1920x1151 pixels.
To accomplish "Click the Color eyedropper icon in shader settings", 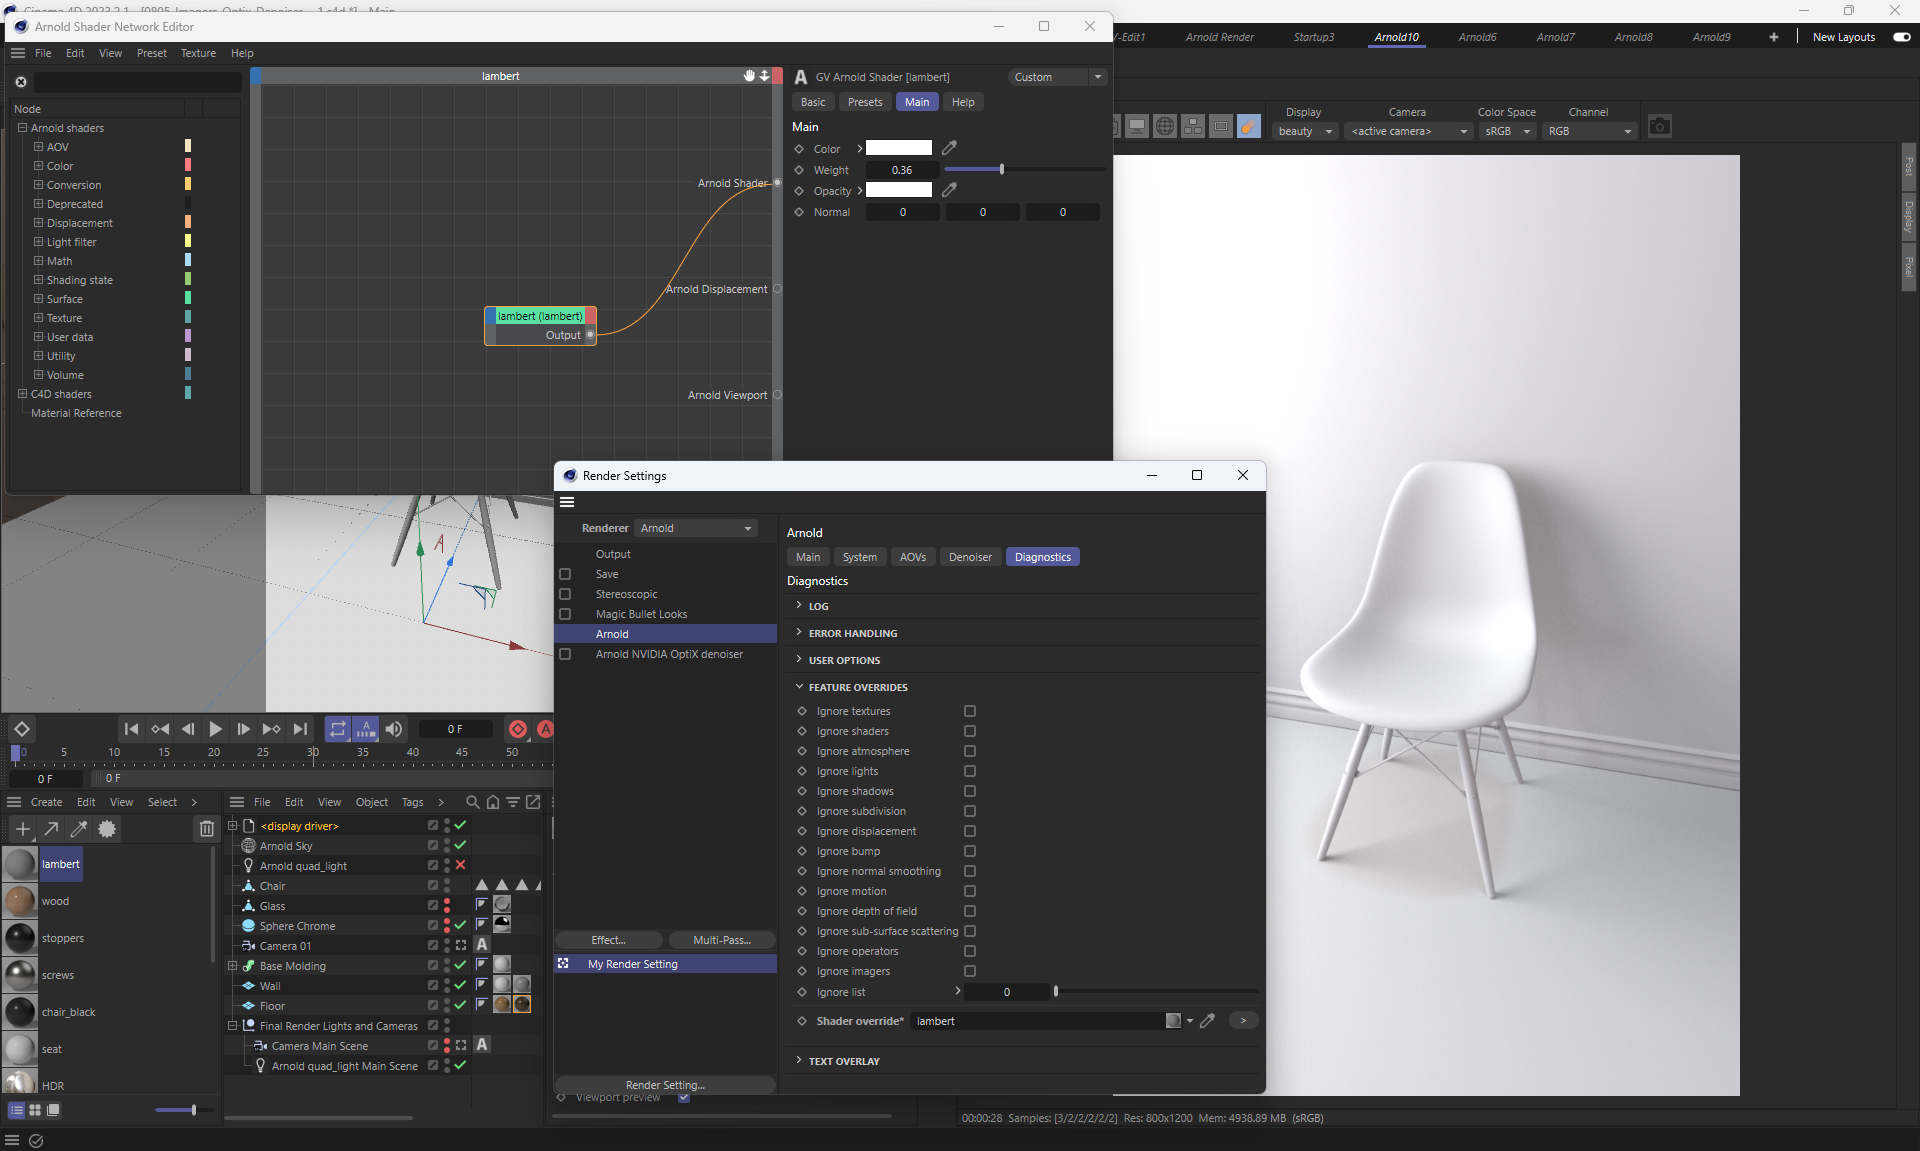I will 949,148.
